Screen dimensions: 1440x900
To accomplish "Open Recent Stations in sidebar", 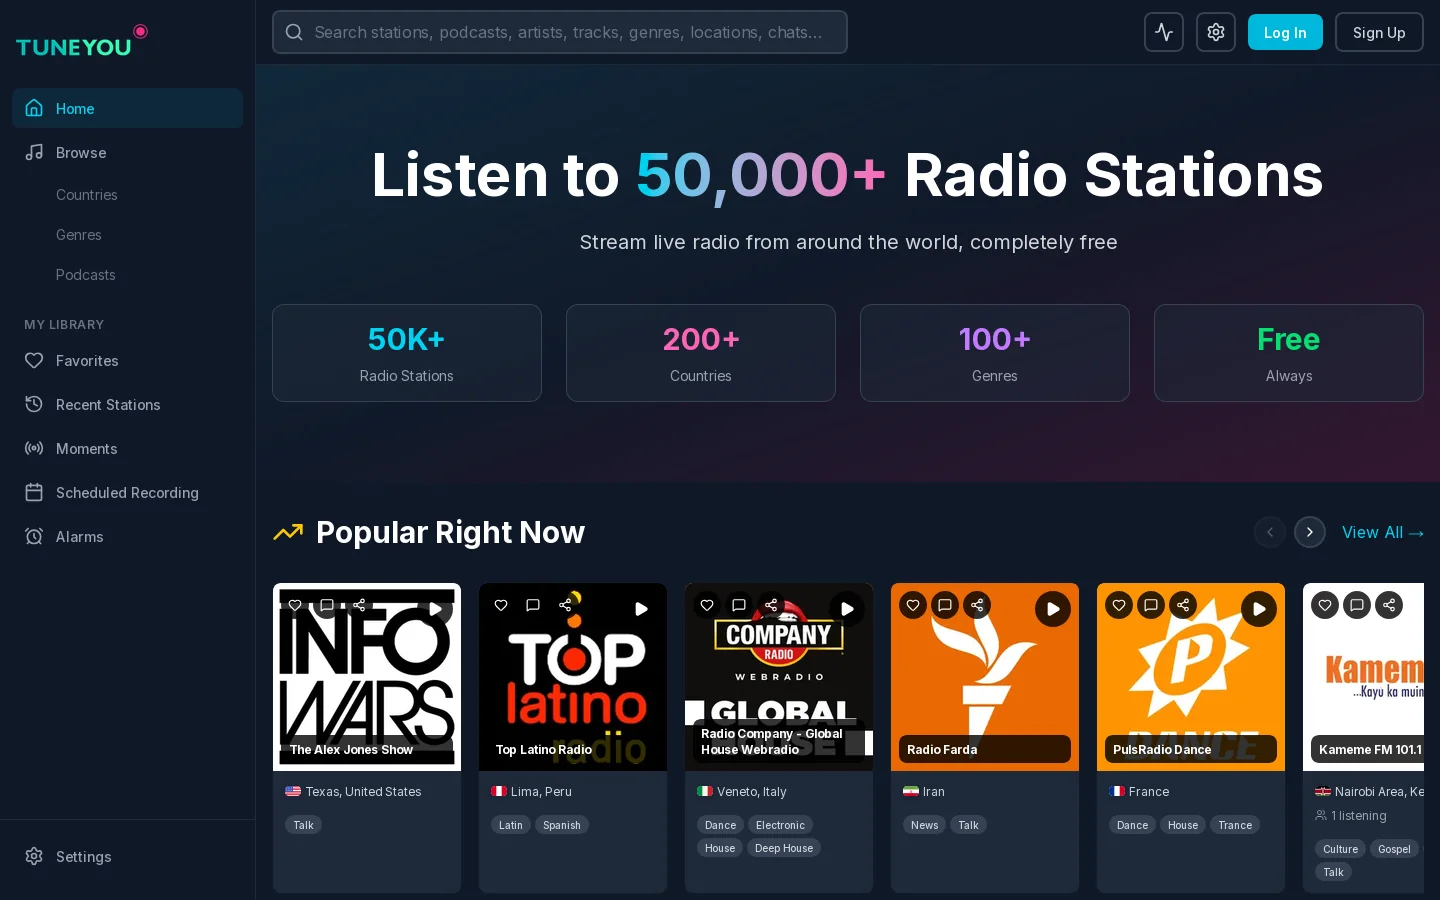I will point(127,404).
